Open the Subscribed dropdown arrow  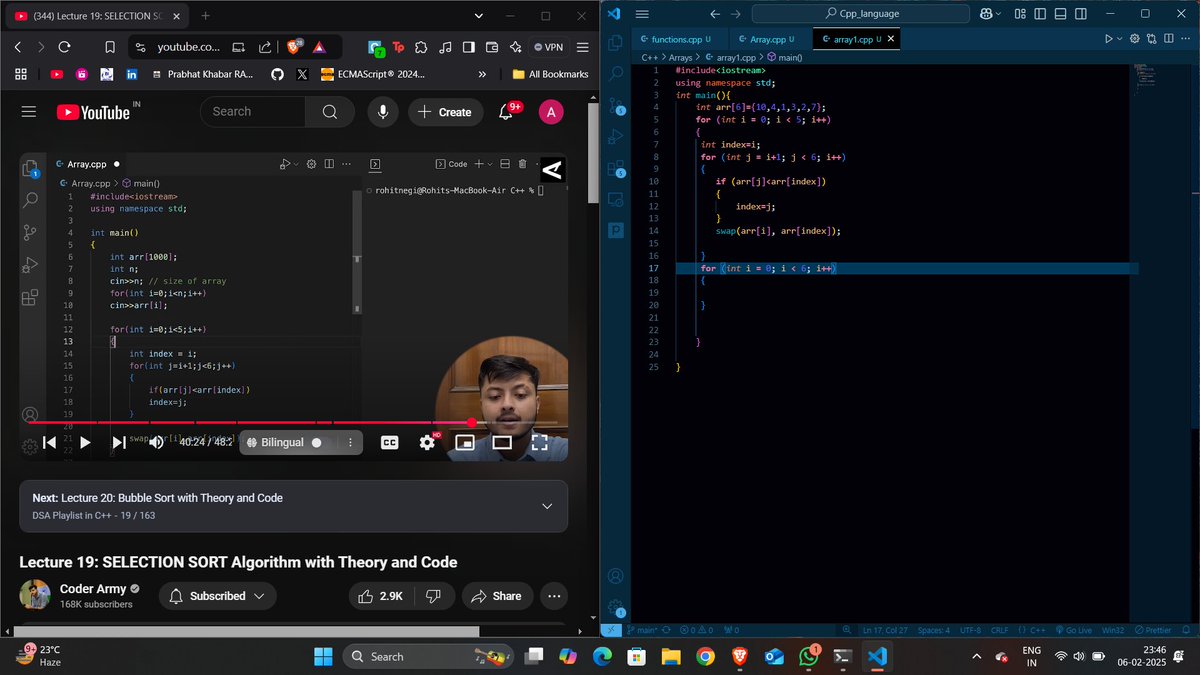[x=258, y=596]
